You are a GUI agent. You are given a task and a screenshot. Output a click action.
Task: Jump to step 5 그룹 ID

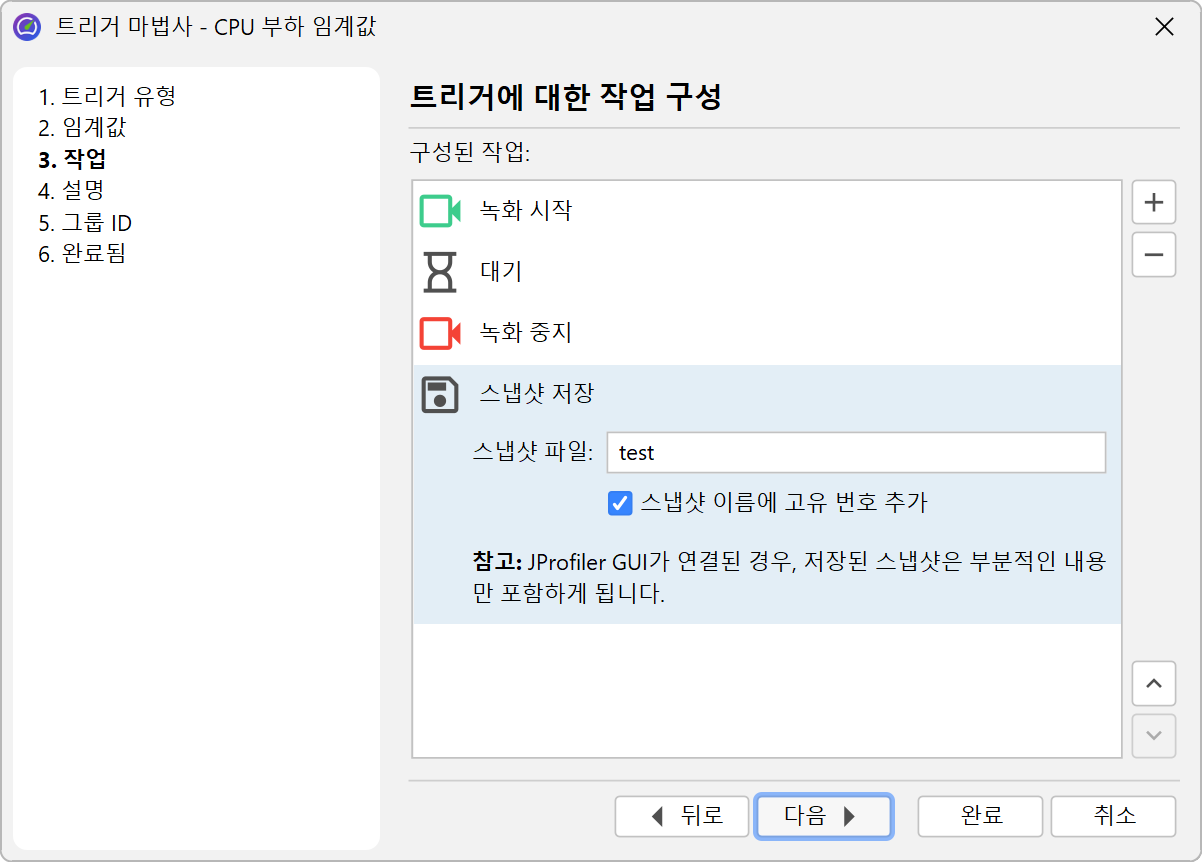pos(85,222)
